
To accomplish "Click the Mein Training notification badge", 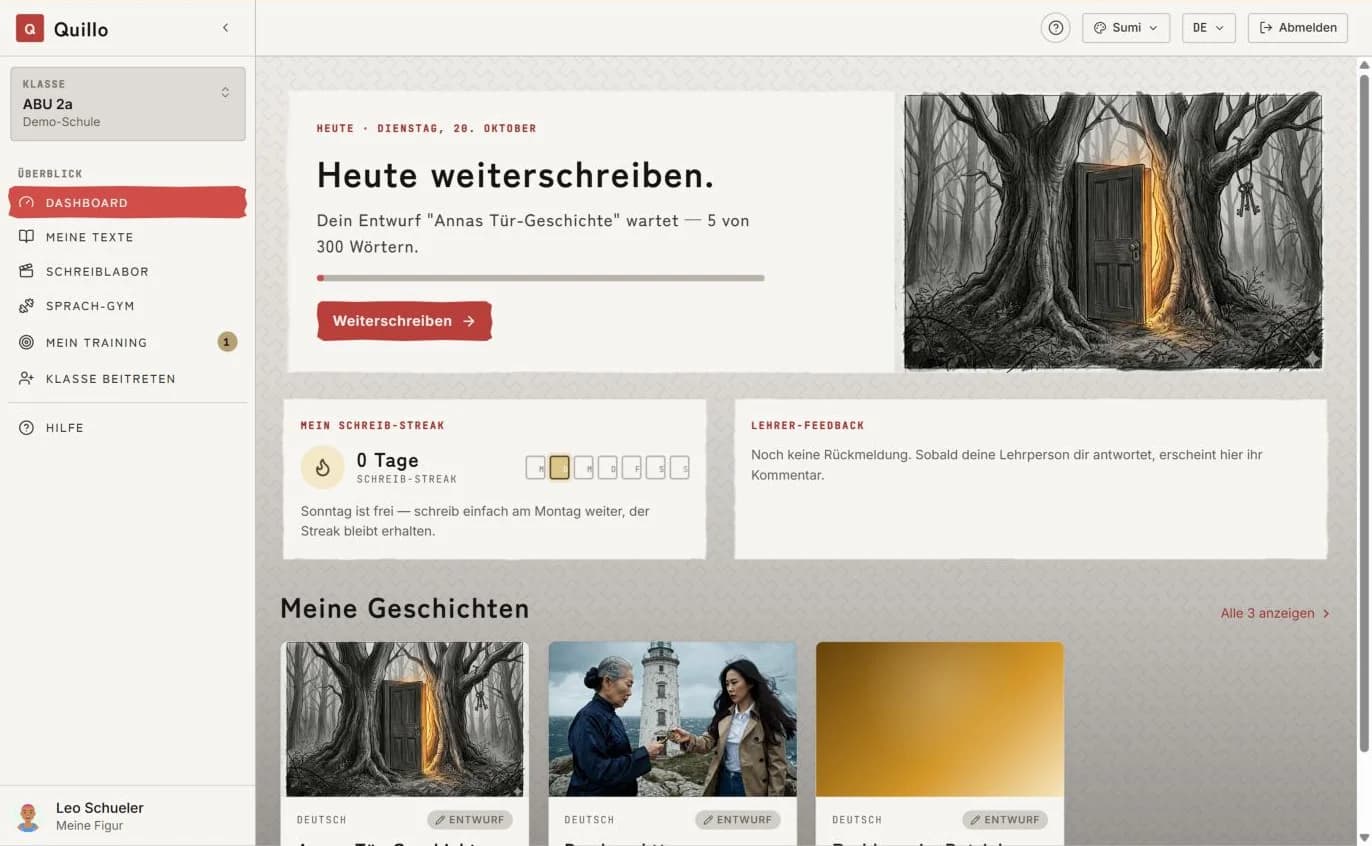I will 227,342.
